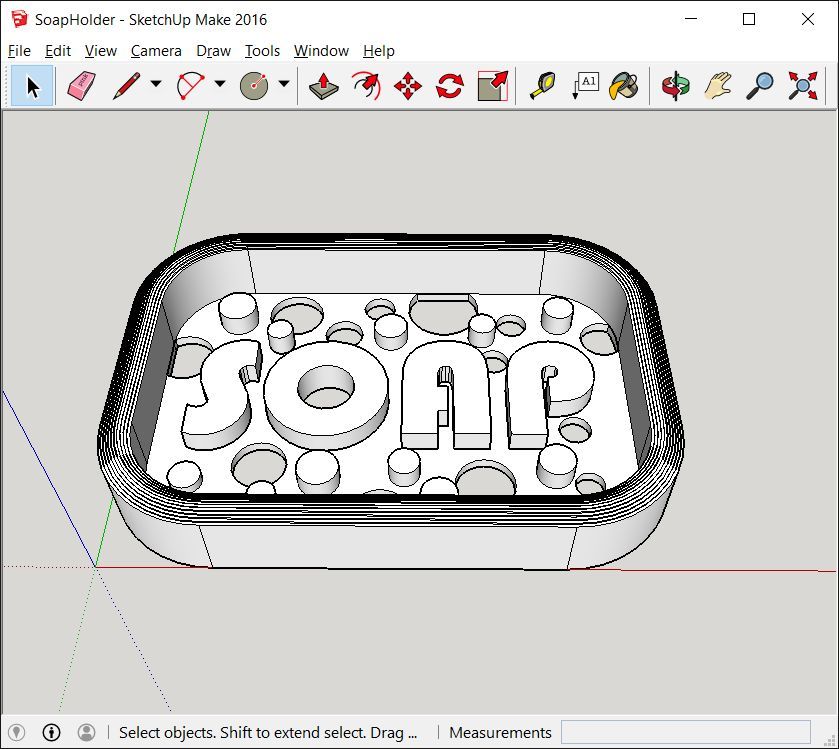Choose the Offset tool

(366, 86)
